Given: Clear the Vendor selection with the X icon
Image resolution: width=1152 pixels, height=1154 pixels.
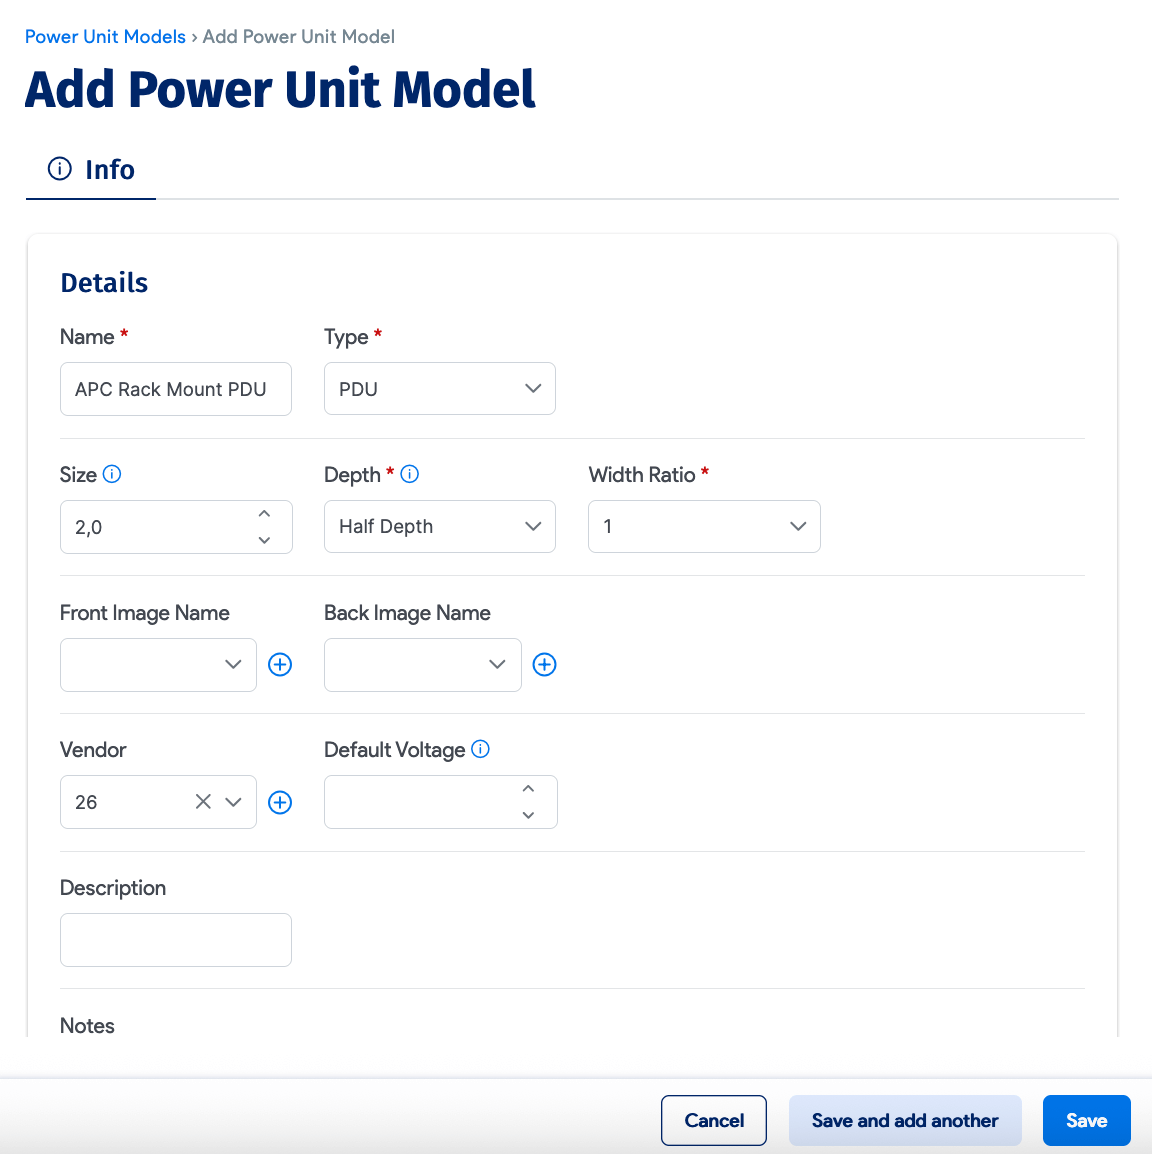Looking at the screenshot, I should 203,802.
